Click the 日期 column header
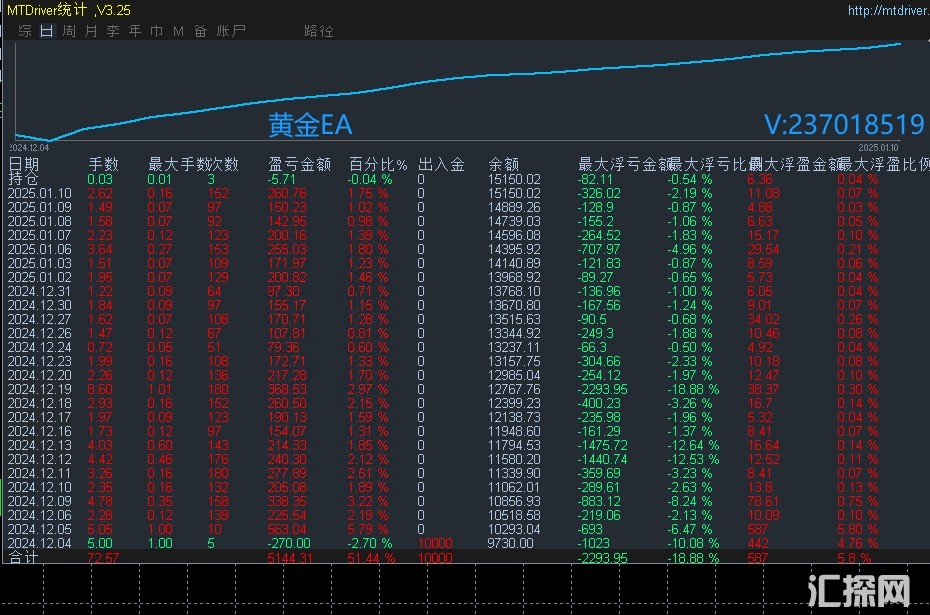The height and width of the screenshot is (615, 930). pyautogui.click(x=25, y=164)
